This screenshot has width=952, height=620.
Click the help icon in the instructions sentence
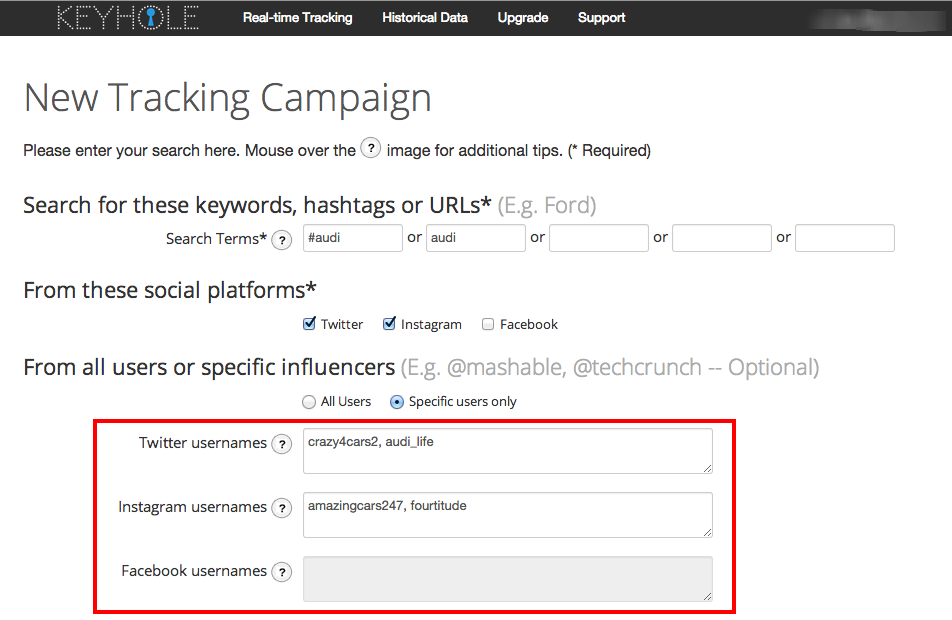pos(370,148)
